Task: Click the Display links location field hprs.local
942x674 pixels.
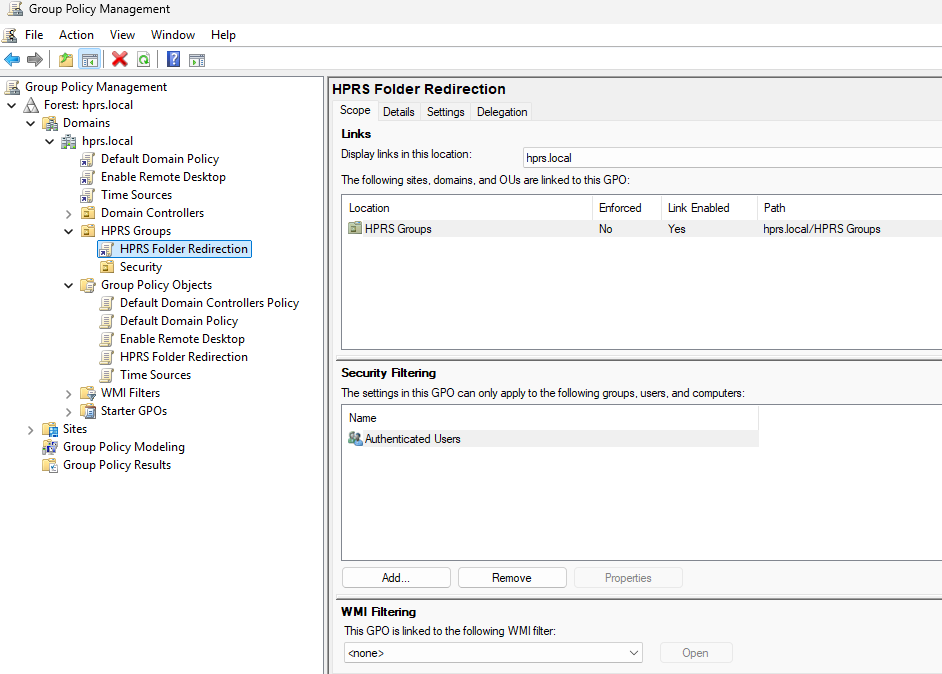Action: (x=732, y=158)
